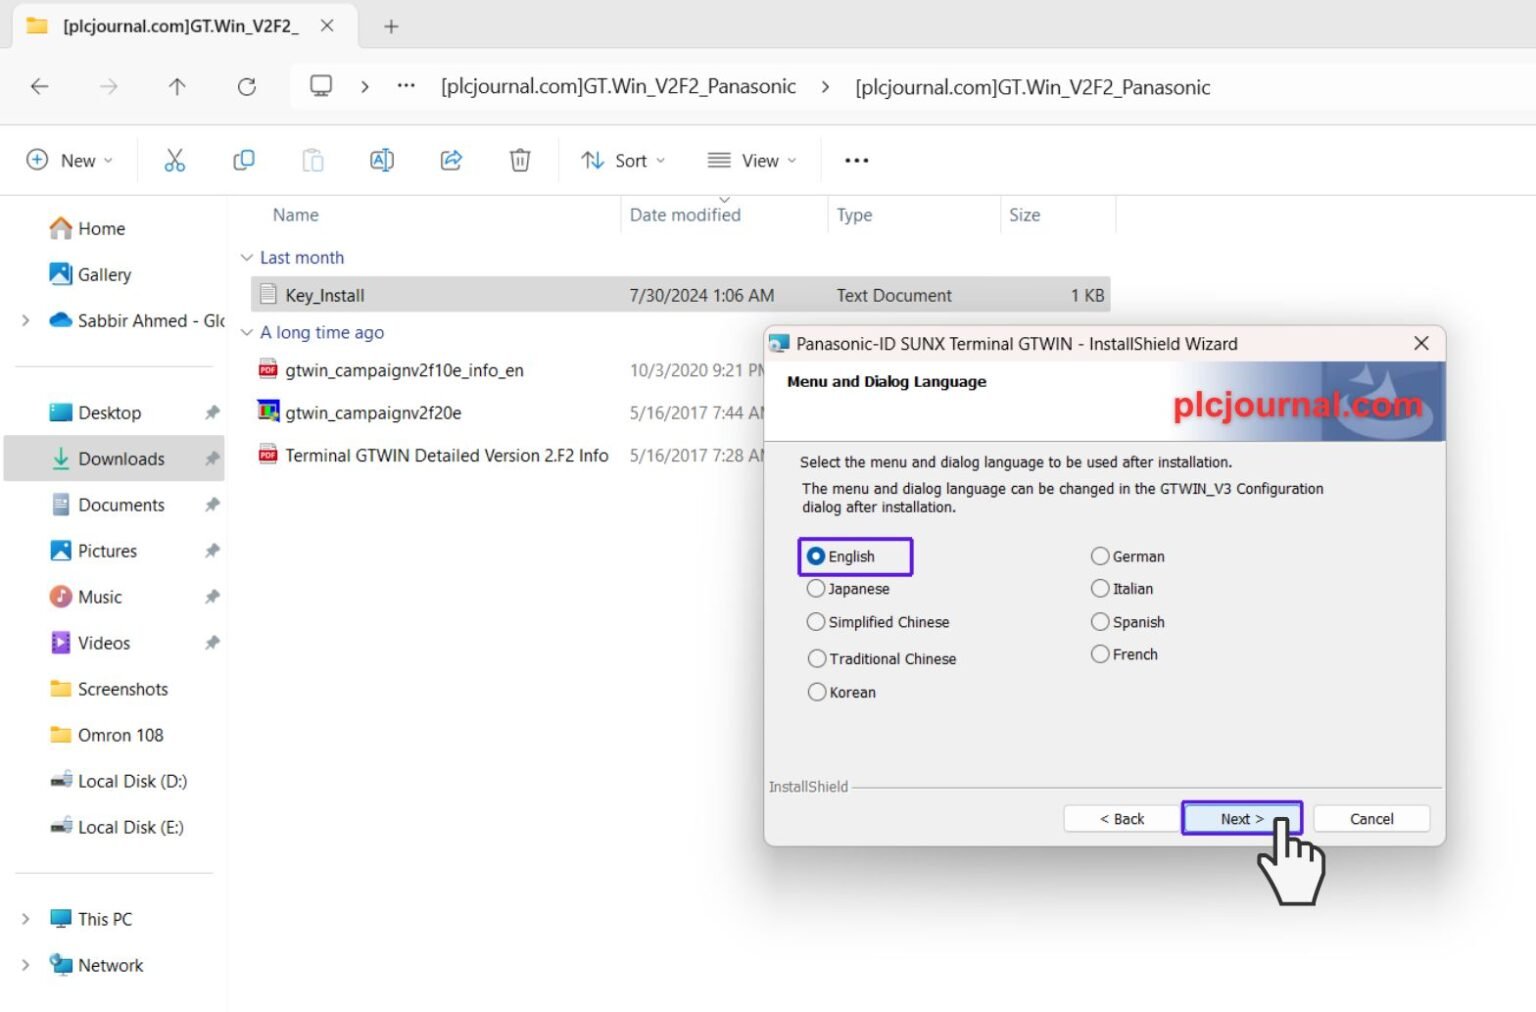Click the Refresh icon in navigation bar
The height and width of the screenshot is (1012, 1536).
point(247,87)
